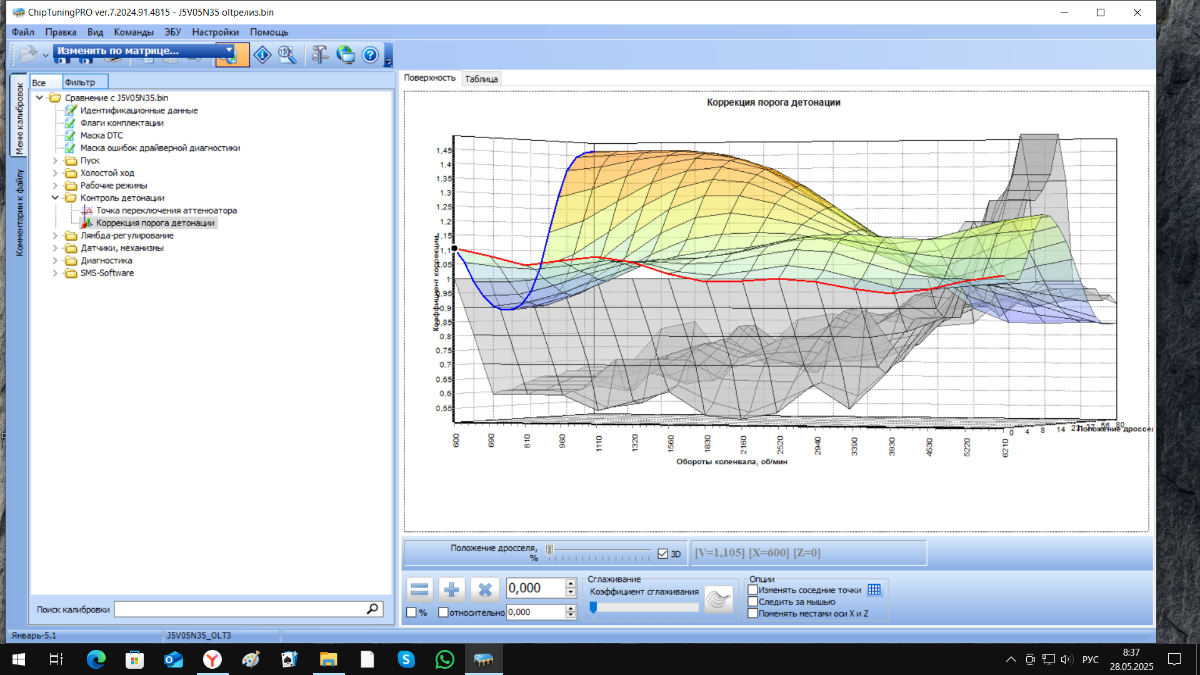Collapse the 'Контроль детонации' folder
This screenshot has height=675, width=1200.
[x=56, y=198]
